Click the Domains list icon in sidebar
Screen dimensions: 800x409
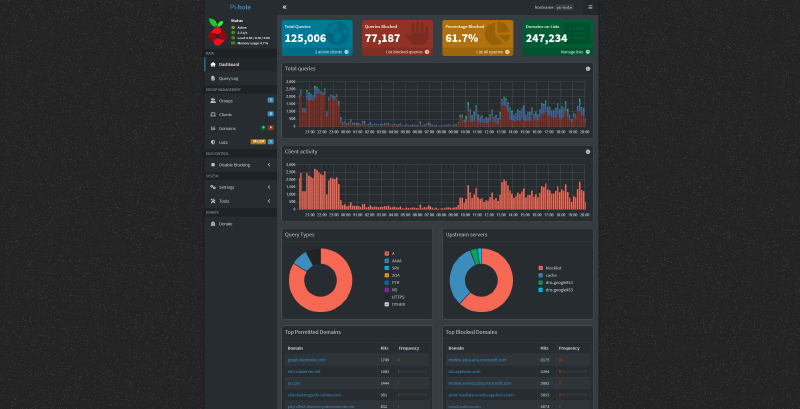click(213, 128)
